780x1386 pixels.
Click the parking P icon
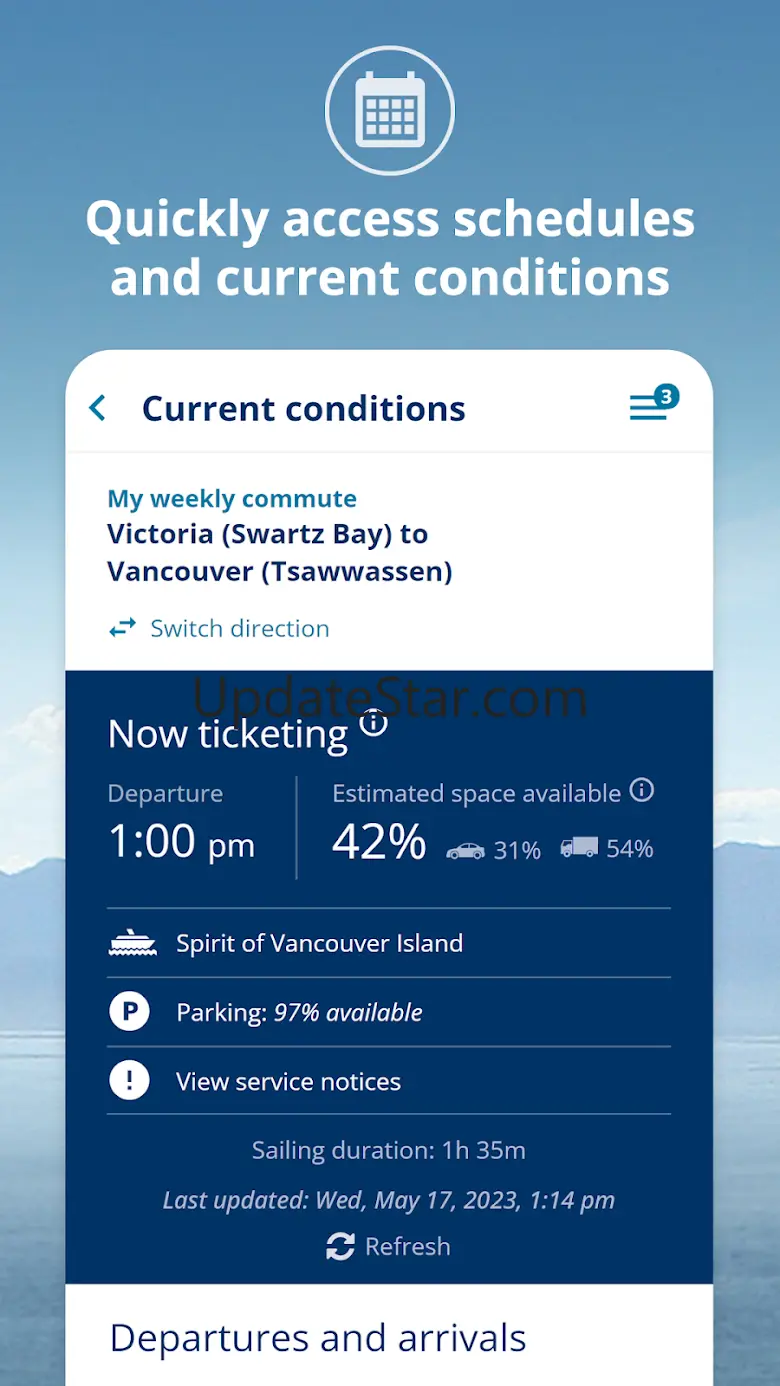[x=129, y=1012]
